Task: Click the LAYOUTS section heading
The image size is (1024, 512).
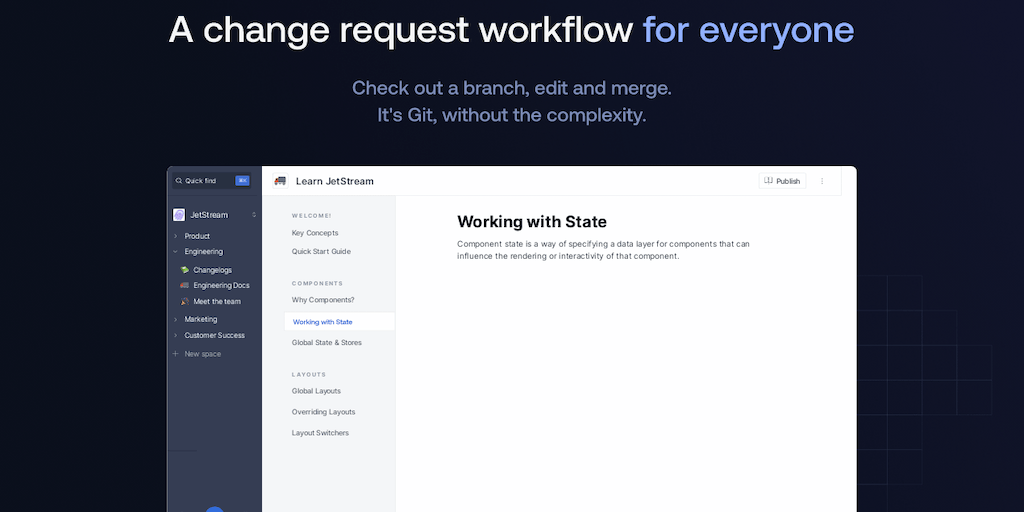Action: 309,375
